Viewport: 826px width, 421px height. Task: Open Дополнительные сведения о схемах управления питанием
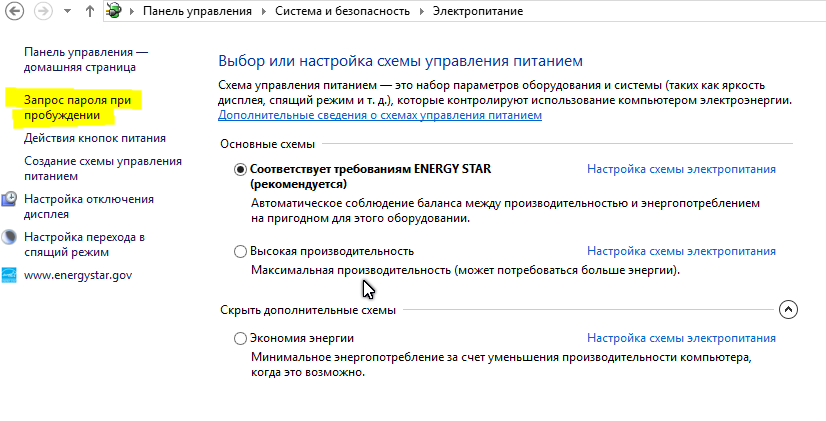coord(380,115)
